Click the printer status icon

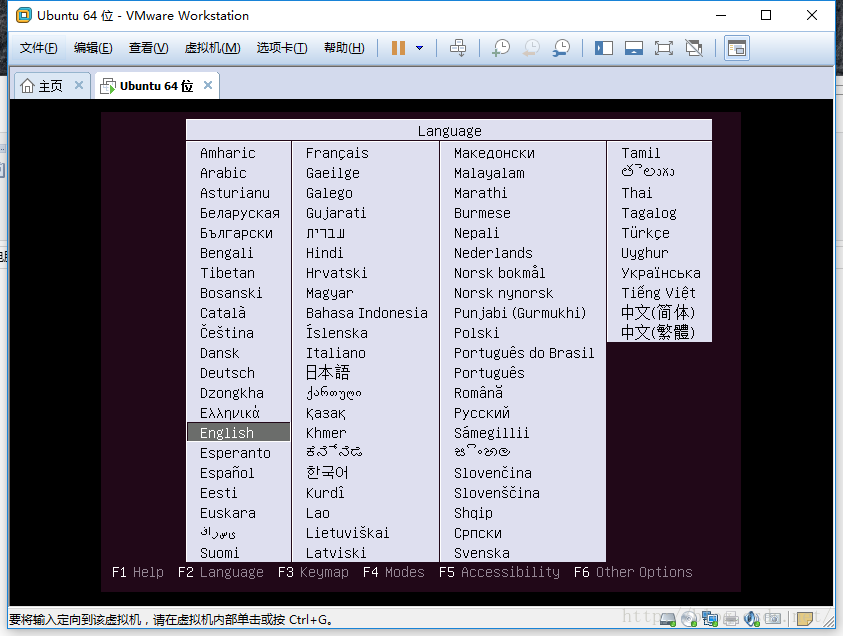[731, 620]
